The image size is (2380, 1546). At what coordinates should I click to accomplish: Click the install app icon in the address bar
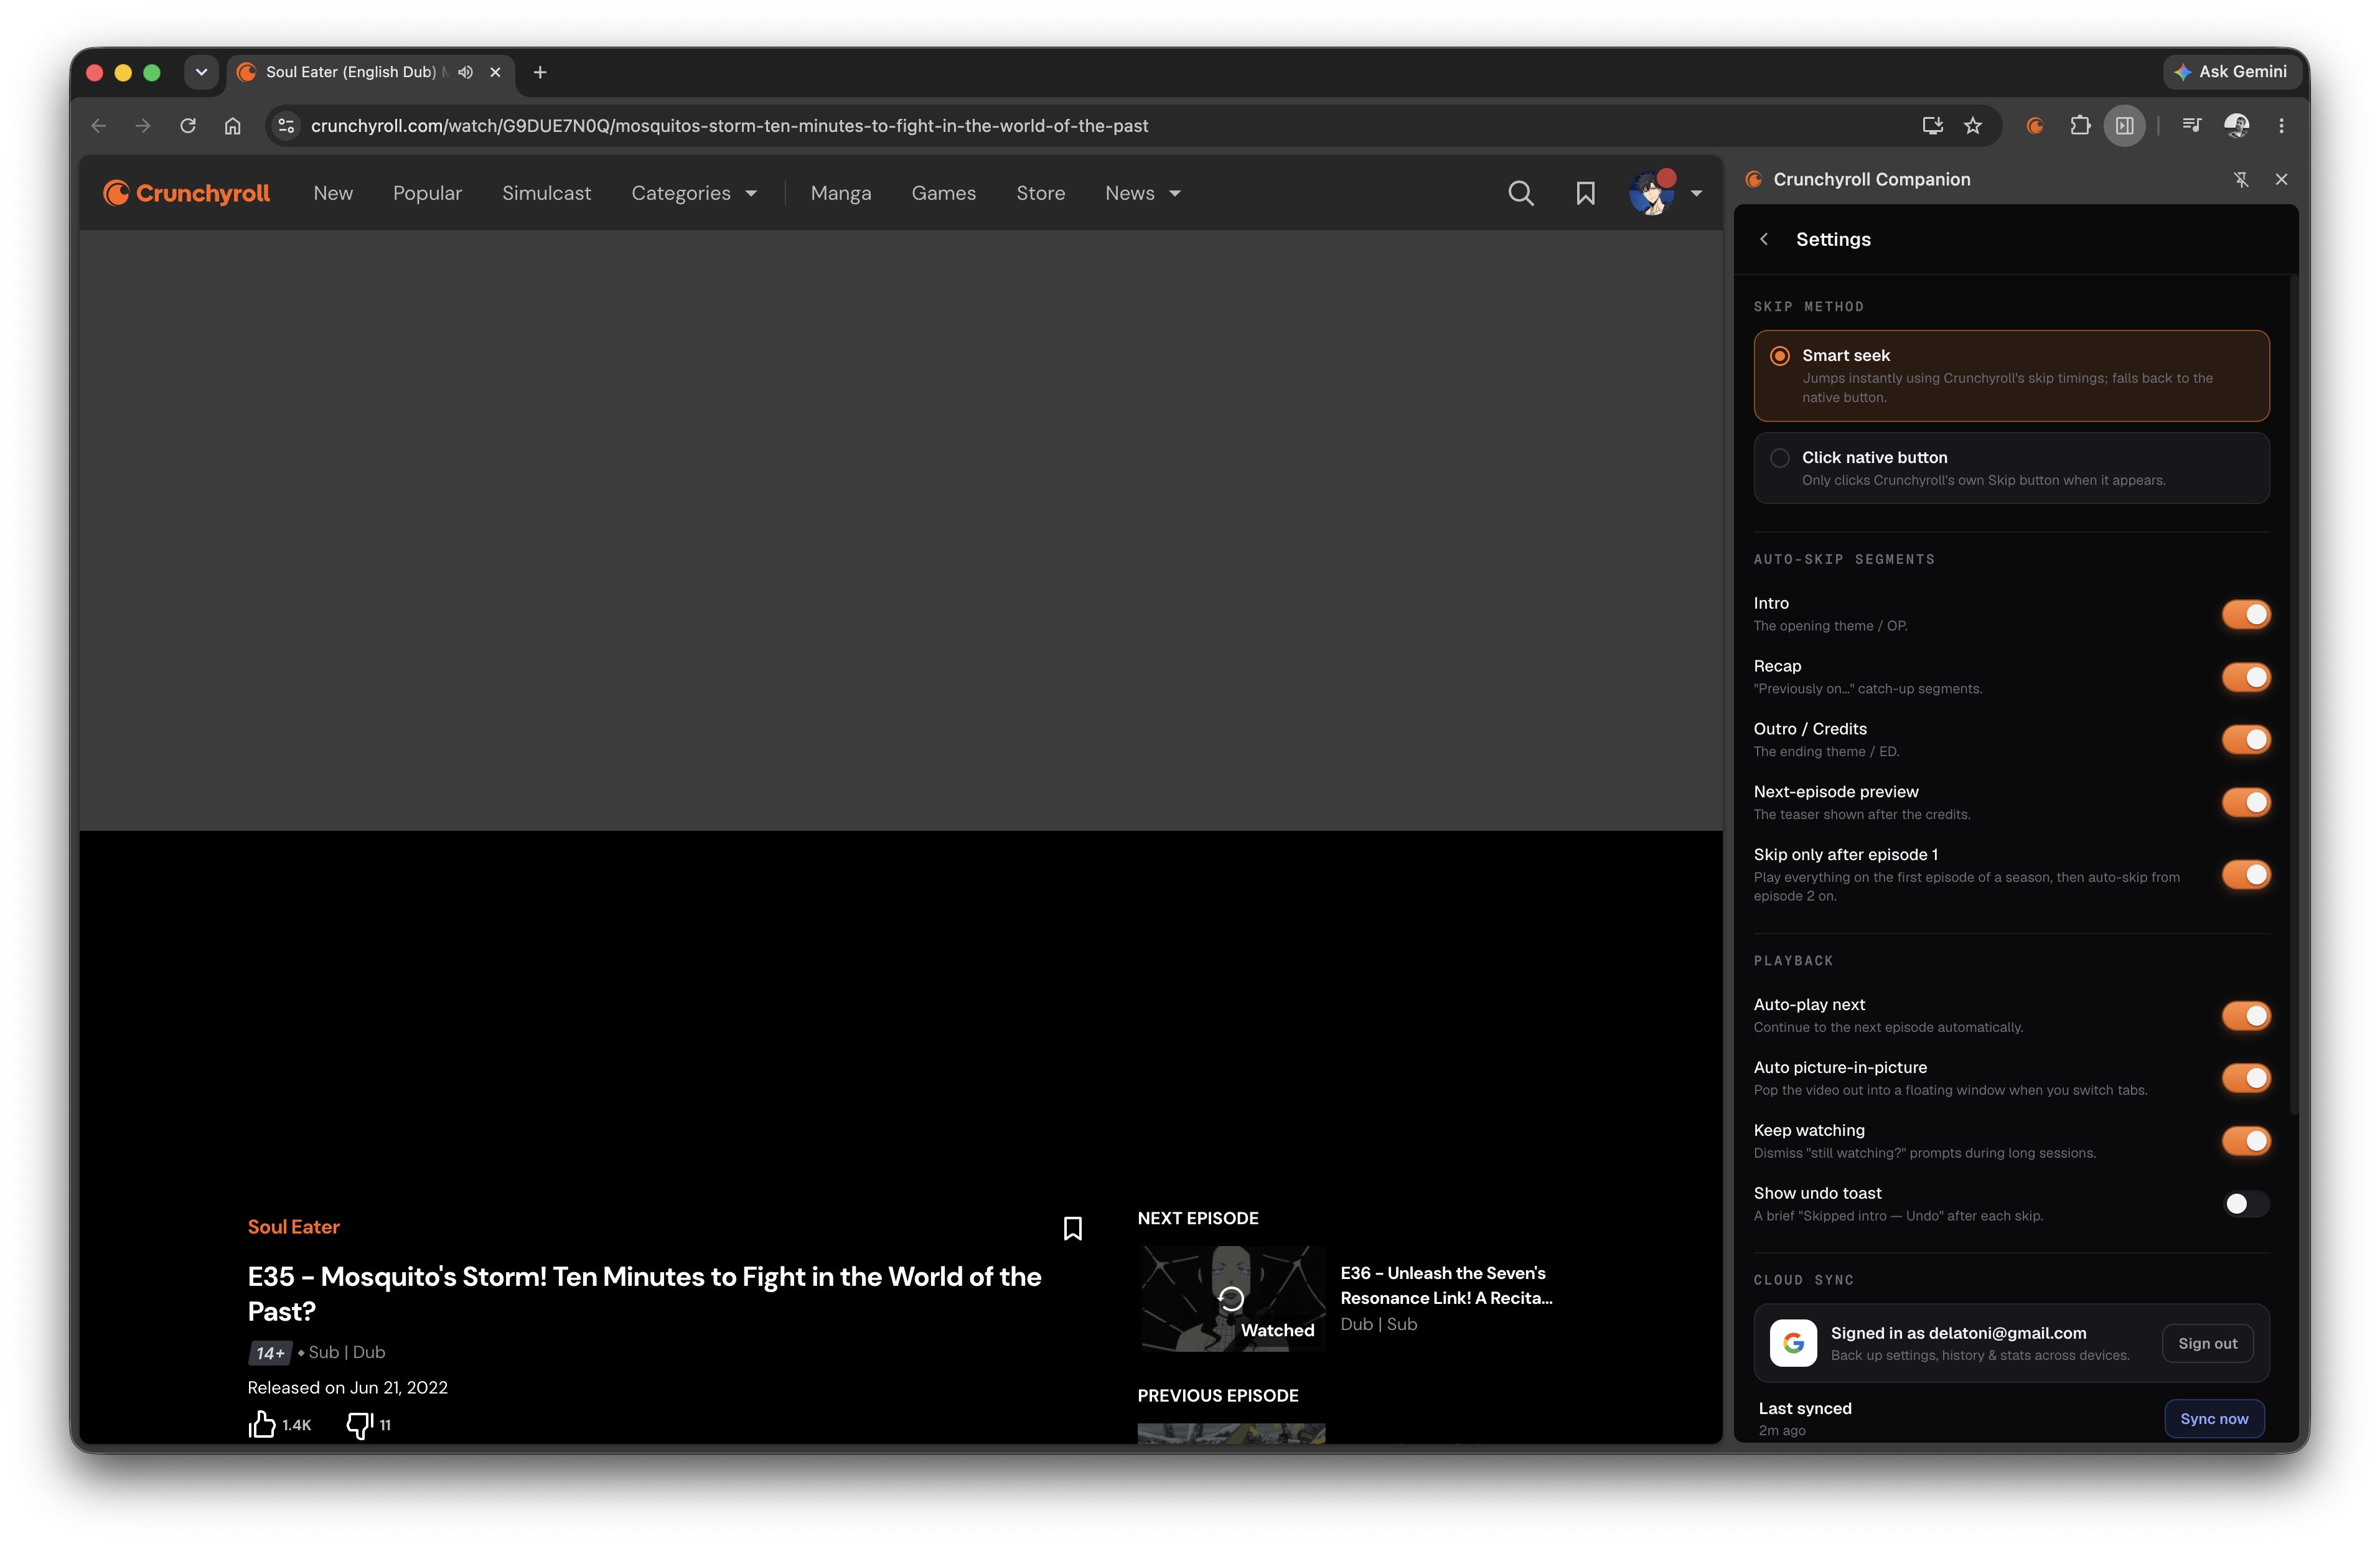click(x=1932, y=126)
